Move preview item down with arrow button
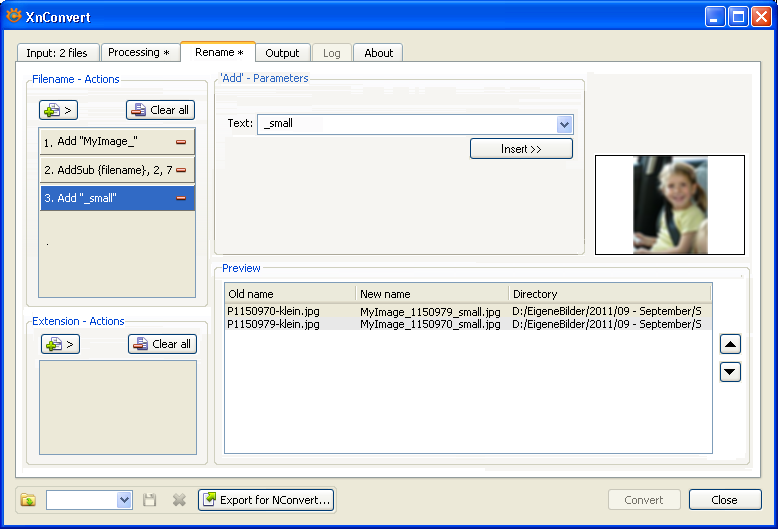Screen dimensions: 778x529 click(x=730, y=372)
